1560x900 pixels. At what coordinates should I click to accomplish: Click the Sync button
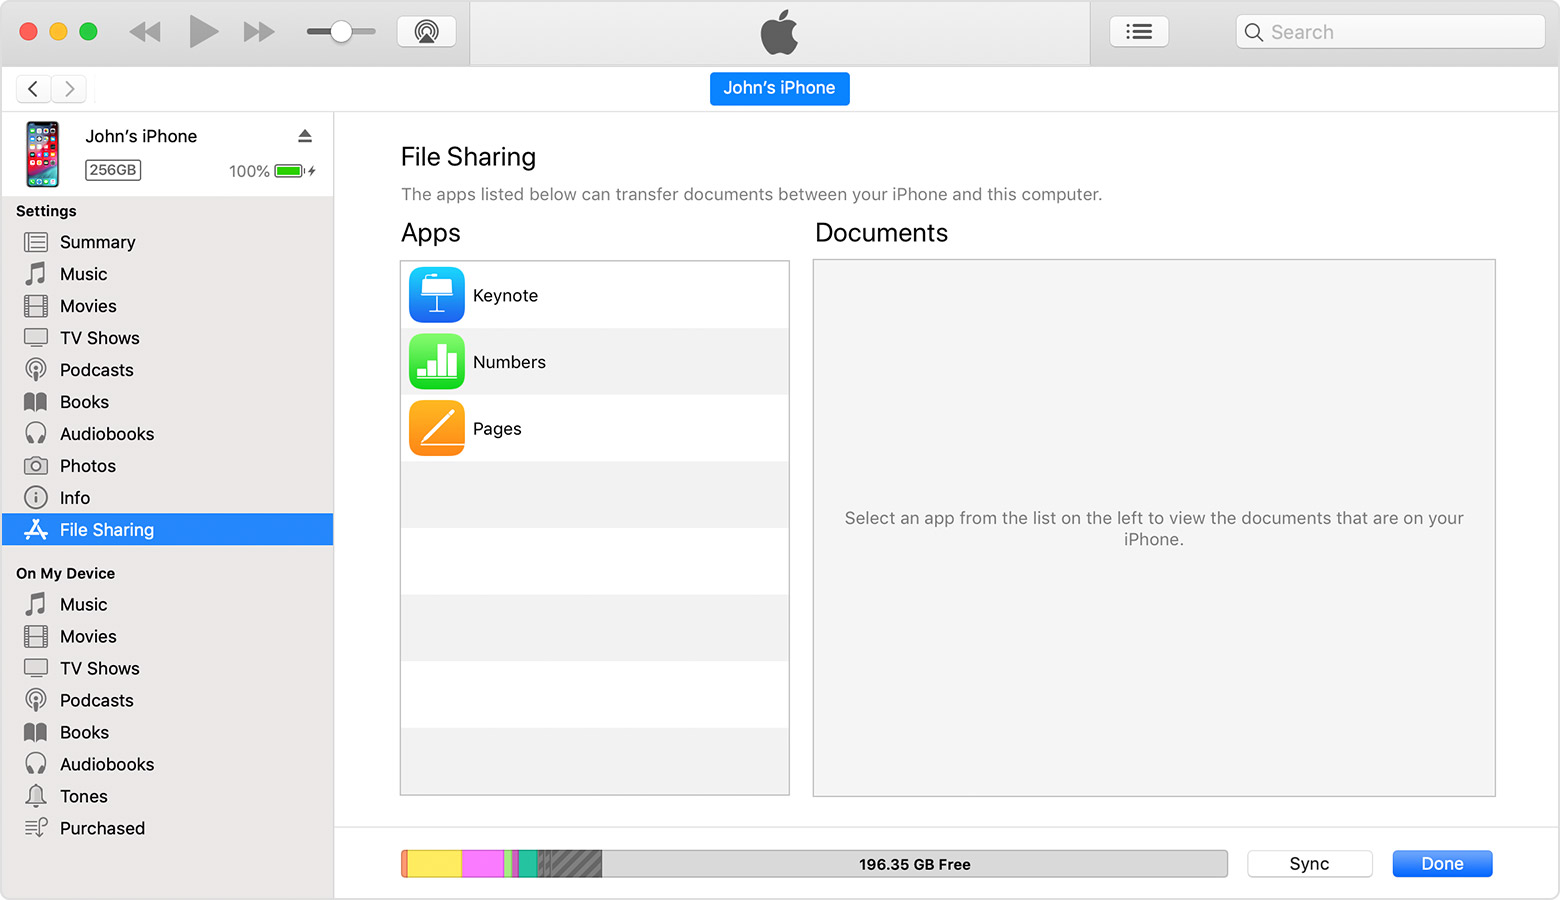point(1310,863)
